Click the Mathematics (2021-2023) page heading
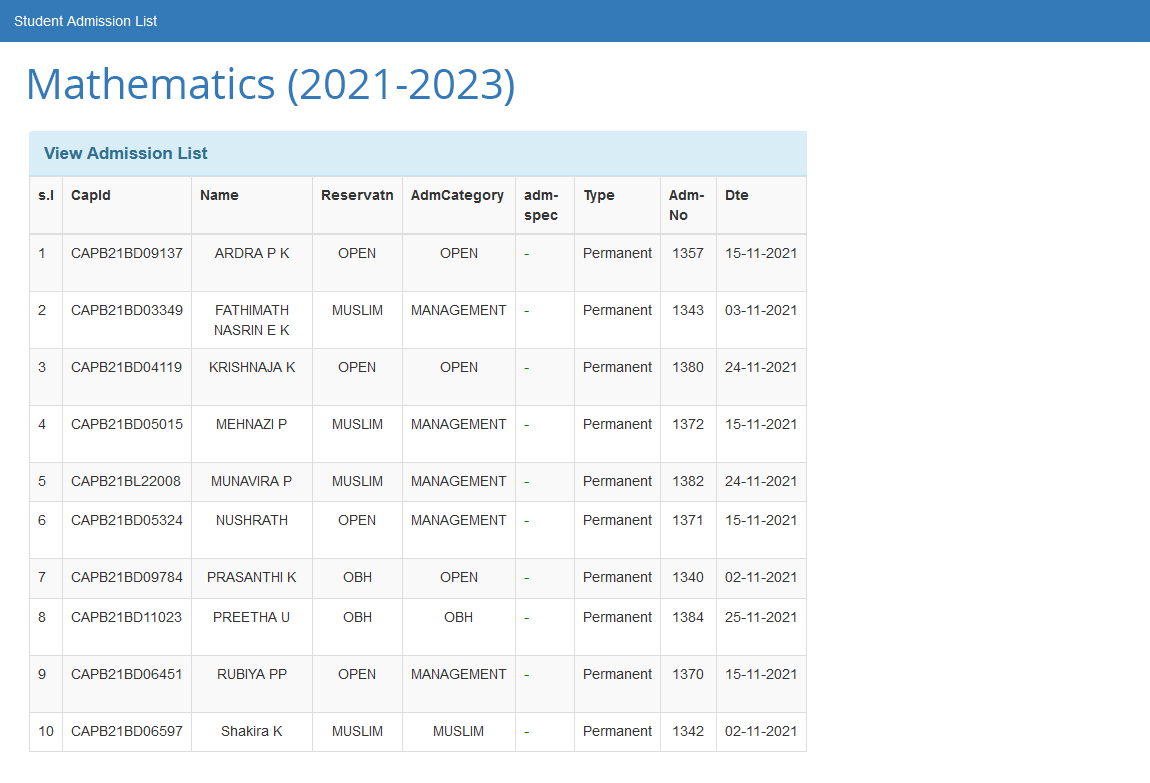This screenshot has height=783, width=1150. tap(270, 84)
